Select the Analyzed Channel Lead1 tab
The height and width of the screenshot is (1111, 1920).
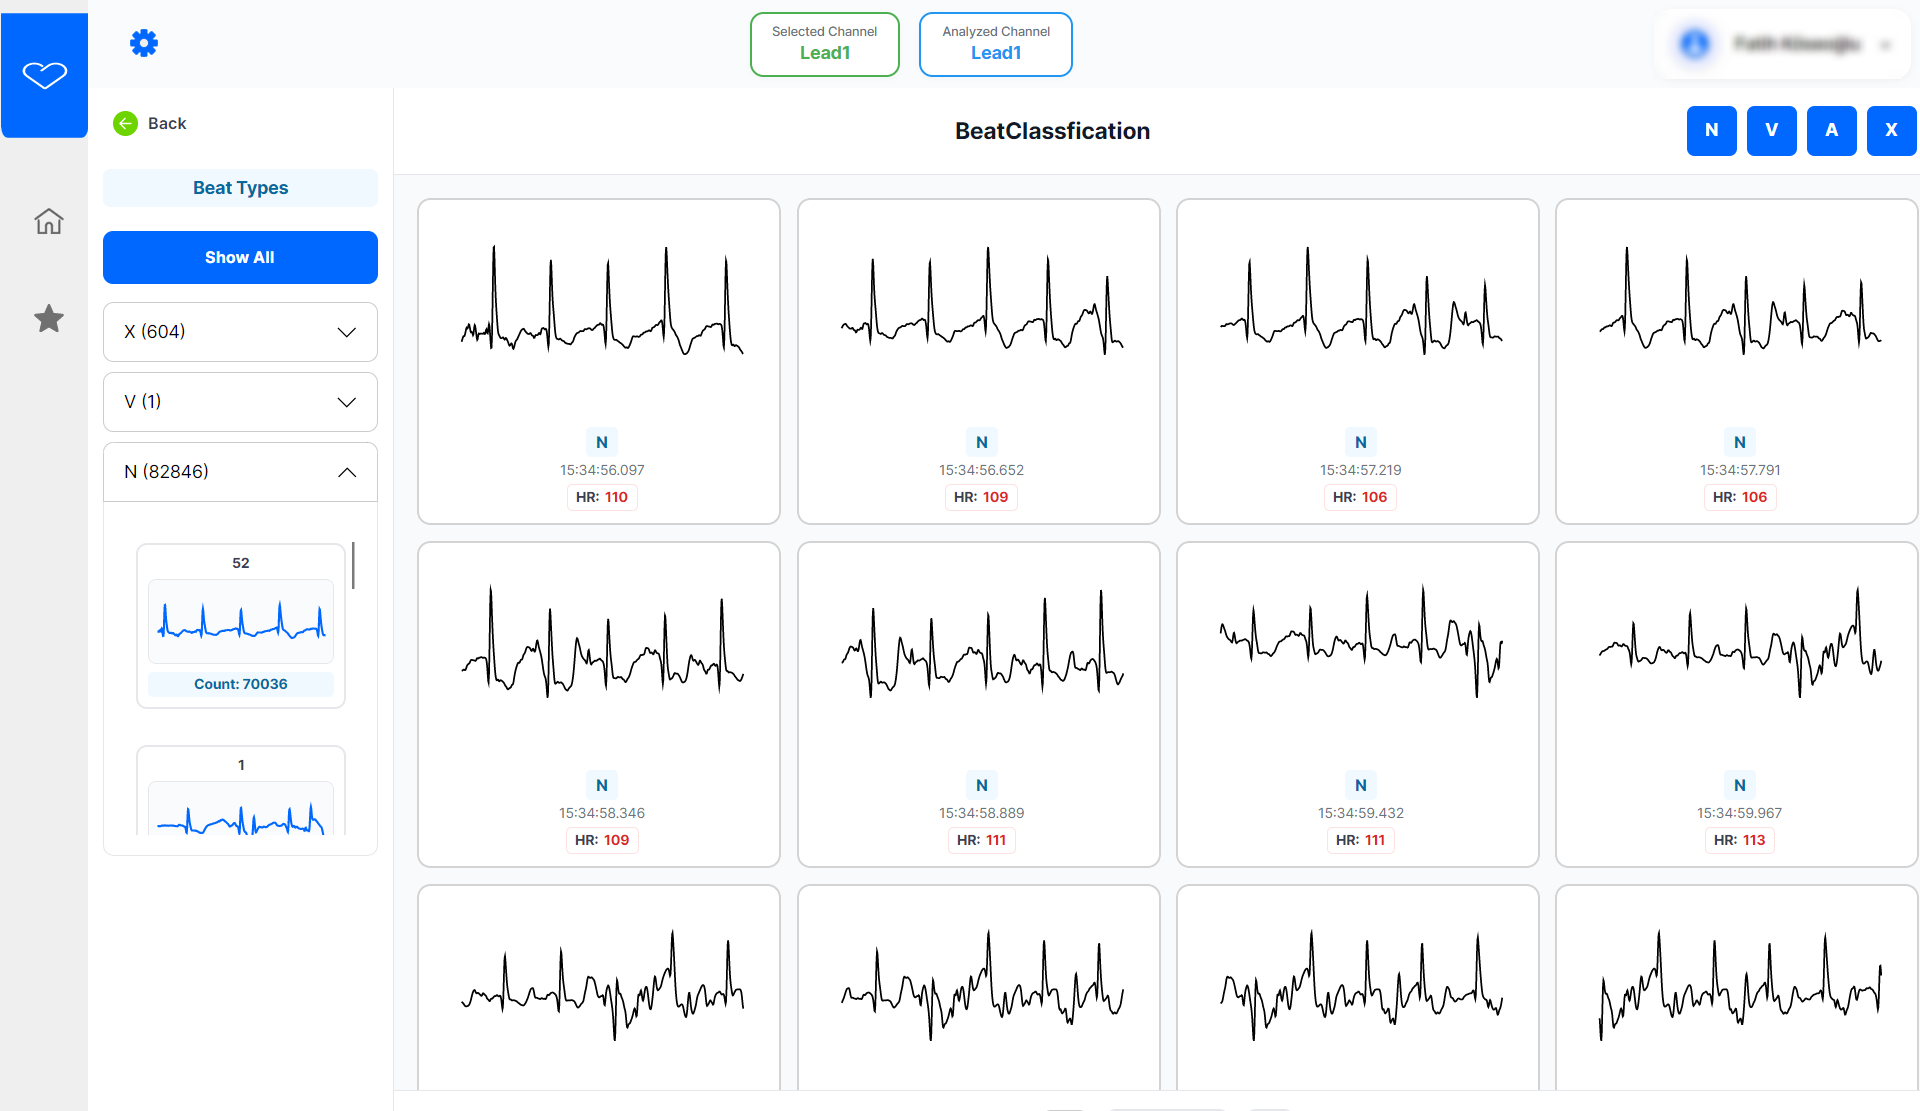pos(995,44)
